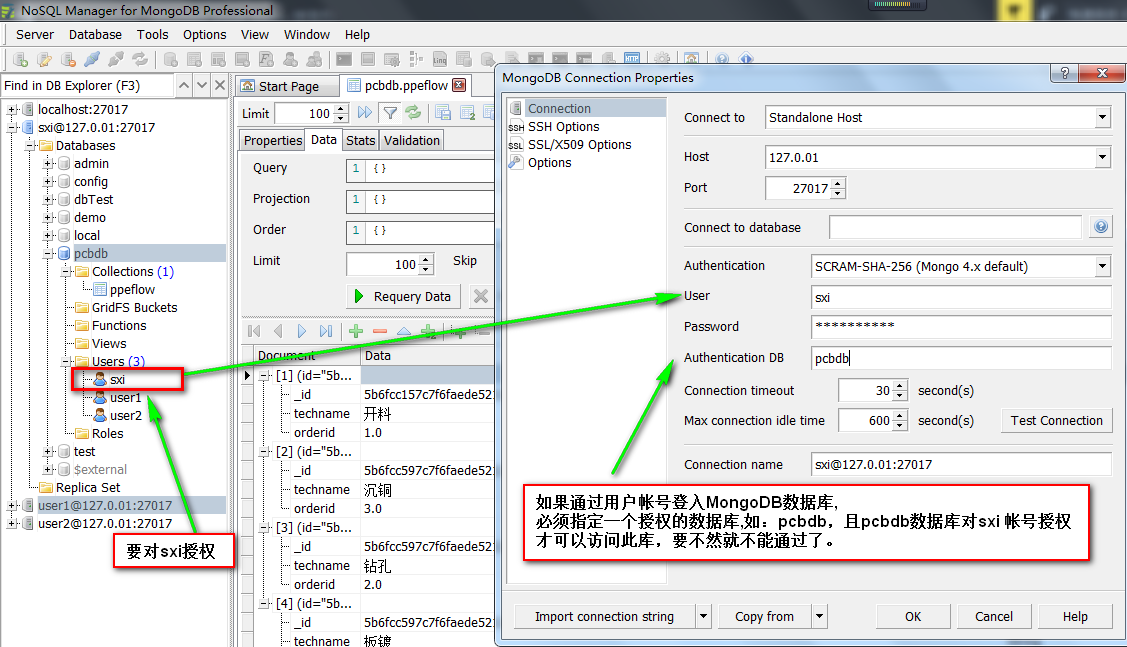Click the create function toolbar icon

coord(266,60)
